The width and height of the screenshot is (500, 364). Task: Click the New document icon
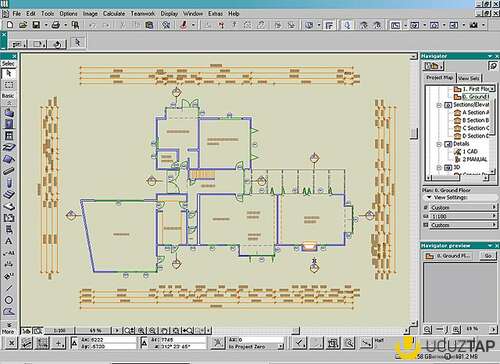click(10, 25)
